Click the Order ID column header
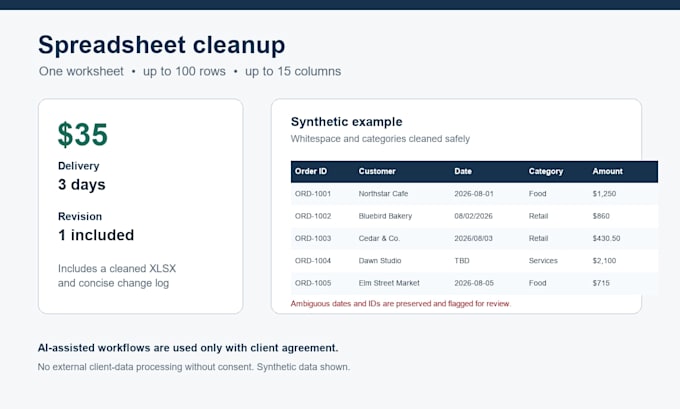 [311, 171]
